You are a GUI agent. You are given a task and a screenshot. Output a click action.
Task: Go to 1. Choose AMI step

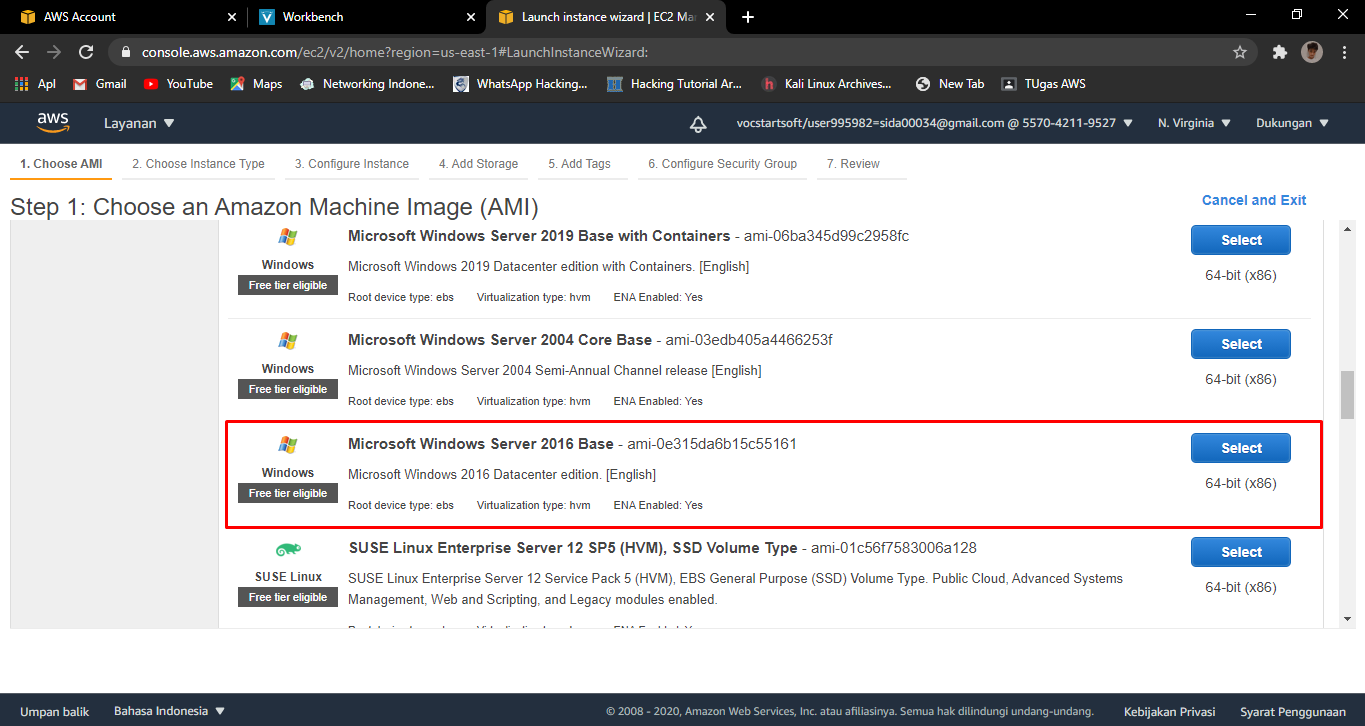pos(61,164)
